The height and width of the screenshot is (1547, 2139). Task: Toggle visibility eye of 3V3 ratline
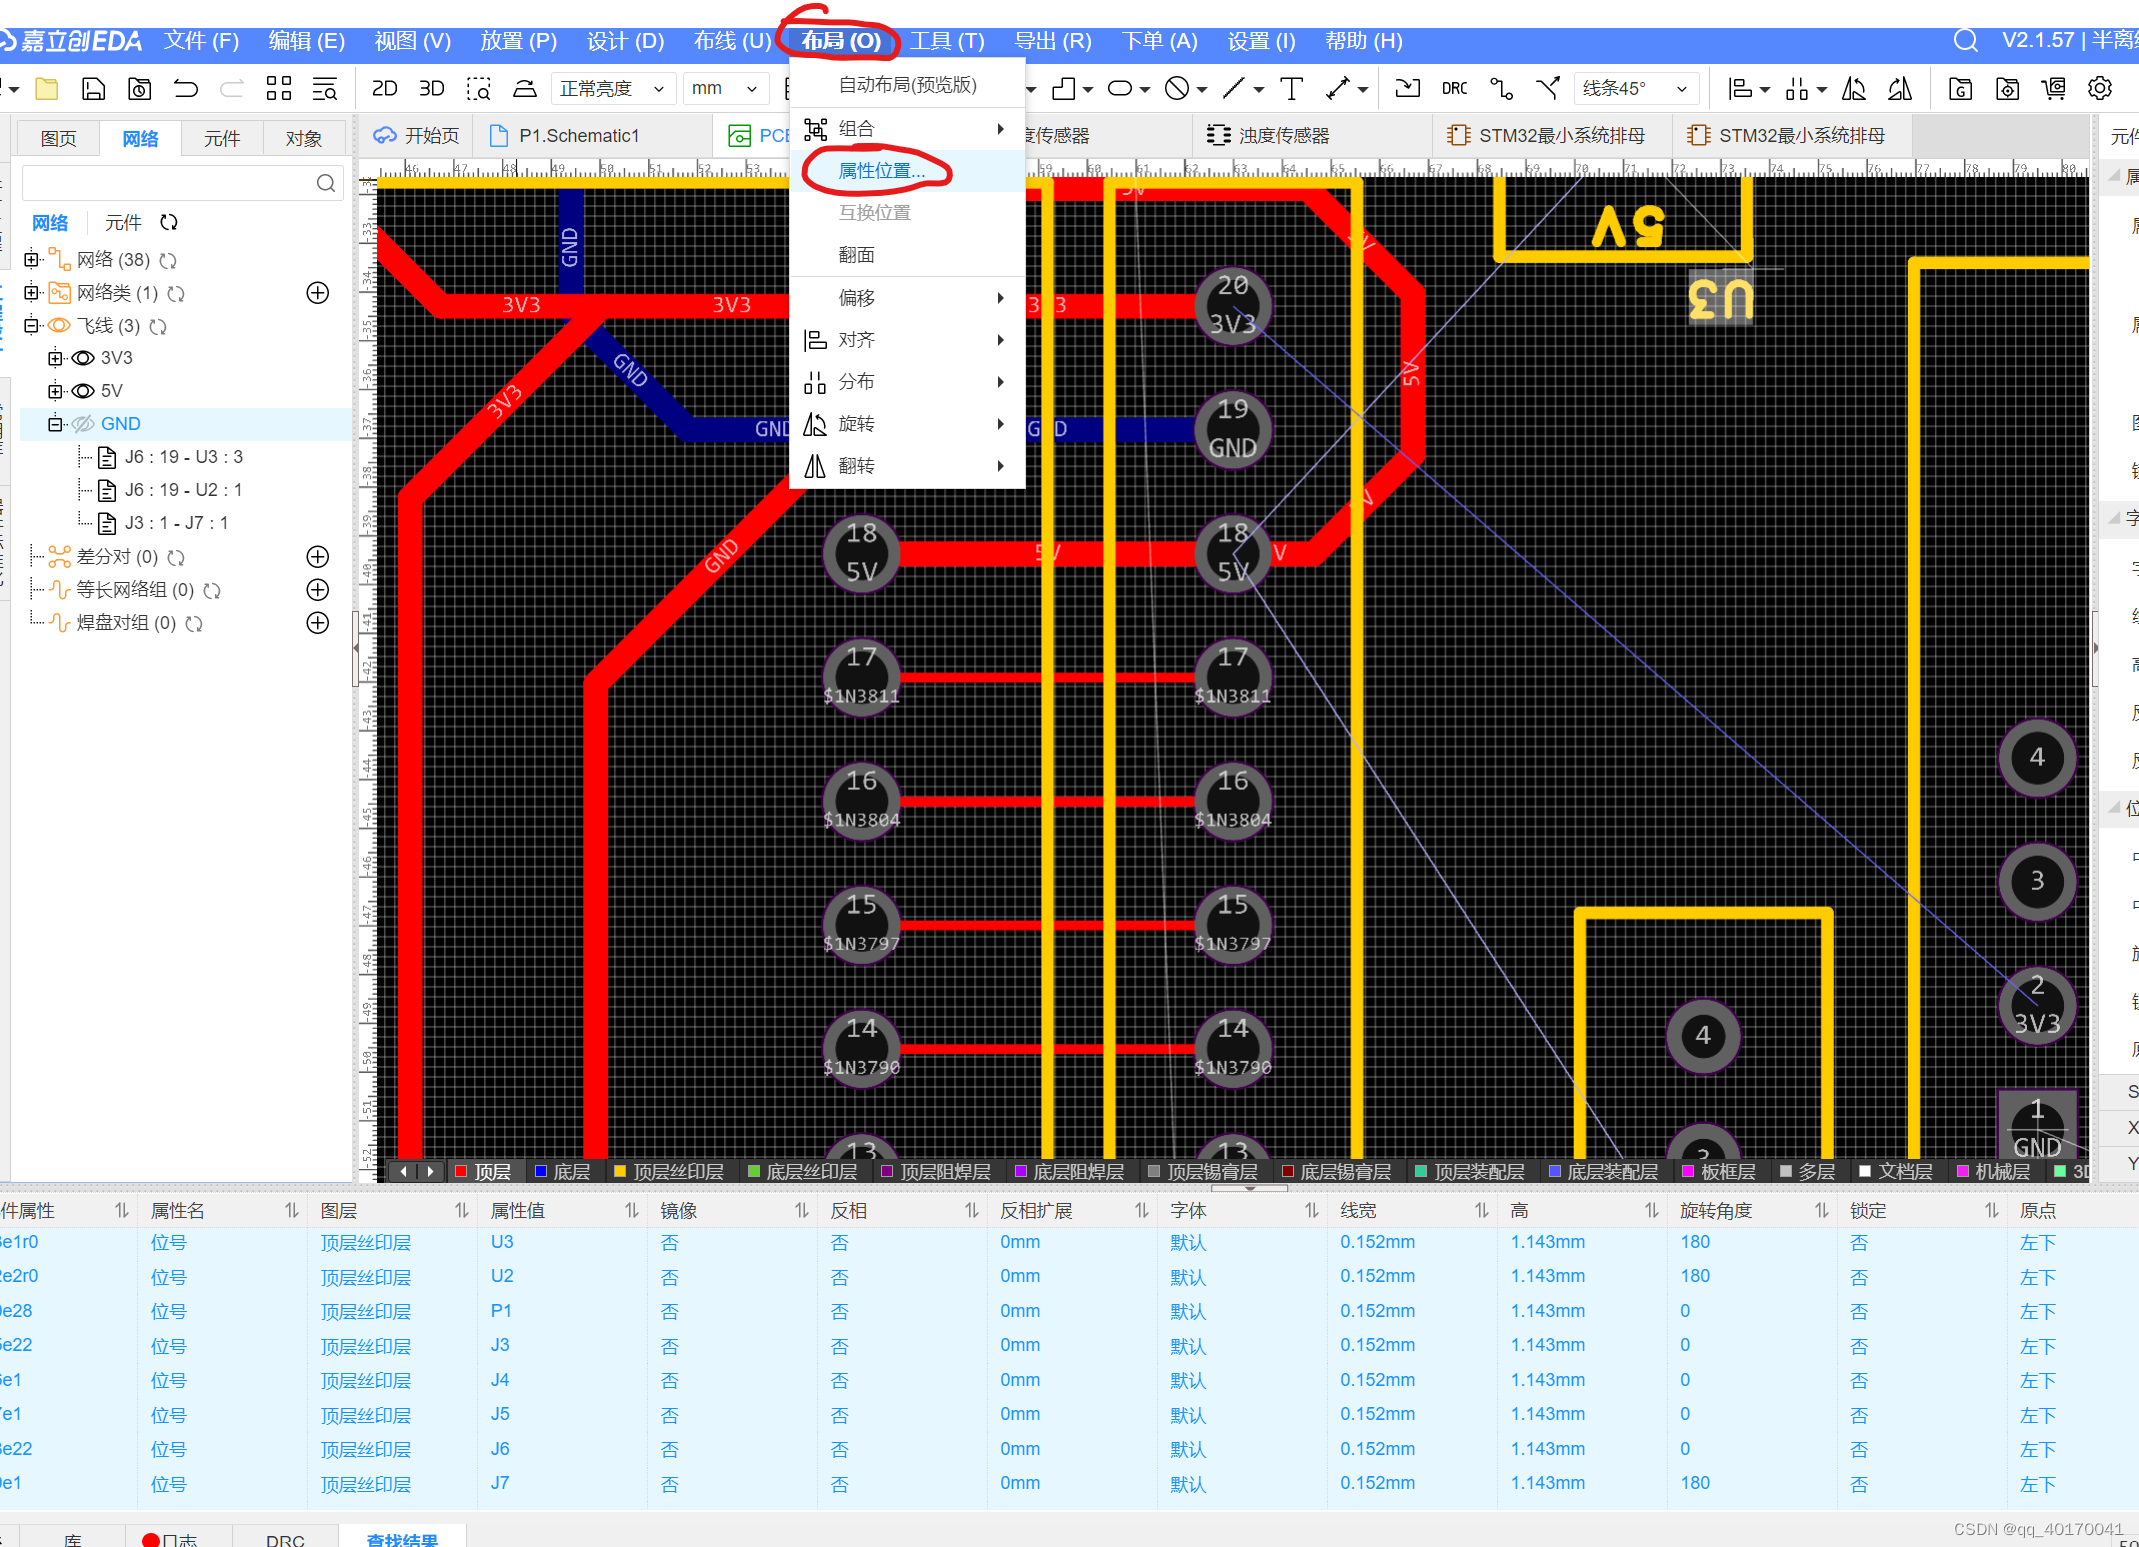click(84, 358)
